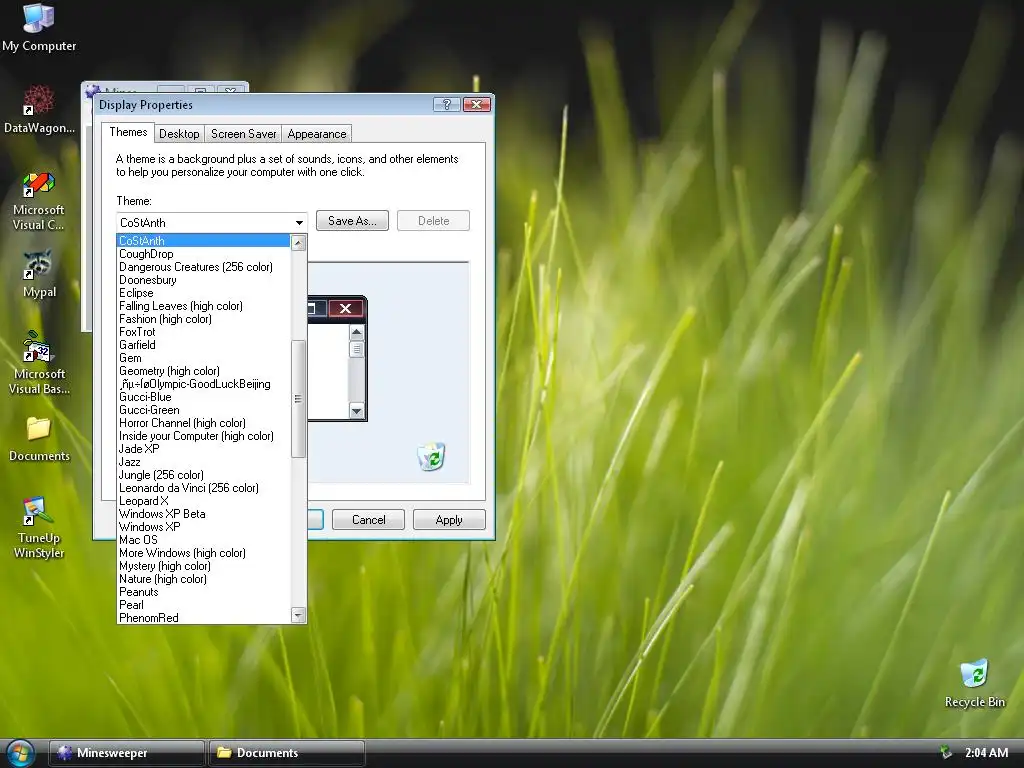Open the My Computer desktop icon
Image resolution: width=1024 pixels, height=768 pixels.
[39, 27]
